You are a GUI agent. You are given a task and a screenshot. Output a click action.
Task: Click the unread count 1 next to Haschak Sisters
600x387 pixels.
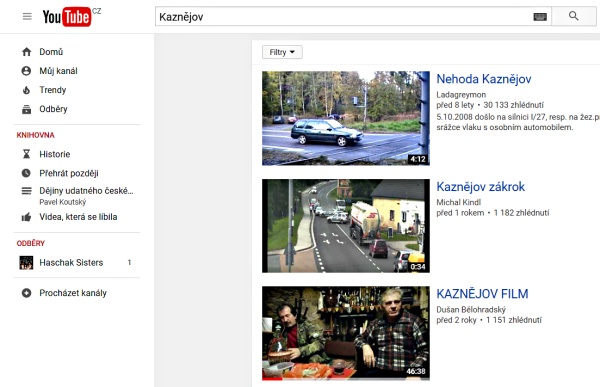point(129,263)
